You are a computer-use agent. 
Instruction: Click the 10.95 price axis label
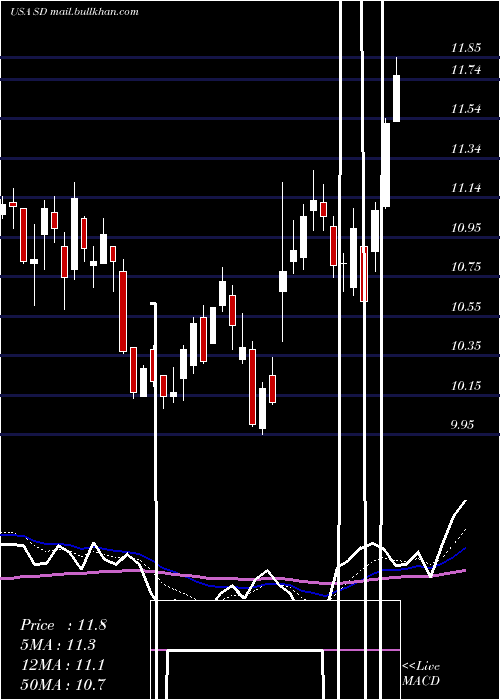tap(466, 228)
